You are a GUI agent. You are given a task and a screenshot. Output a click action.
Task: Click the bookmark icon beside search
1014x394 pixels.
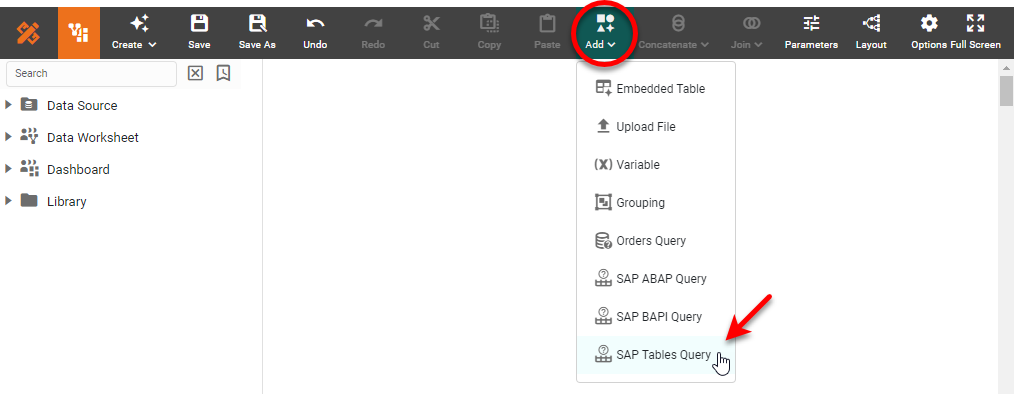tap(223, 73)
